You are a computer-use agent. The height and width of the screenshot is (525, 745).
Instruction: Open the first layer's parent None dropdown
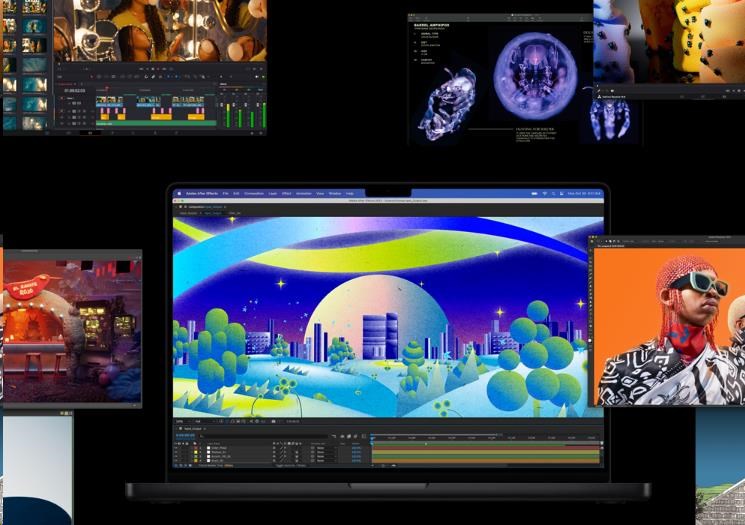(x=326, y=448)
